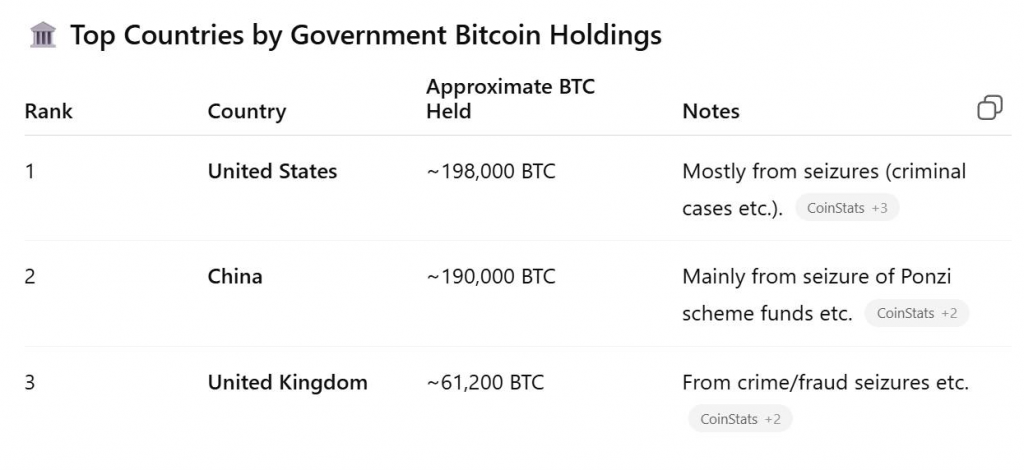Select China country cell
The height and width of the screenshot is (470, 1024).
tap(235, 276)
